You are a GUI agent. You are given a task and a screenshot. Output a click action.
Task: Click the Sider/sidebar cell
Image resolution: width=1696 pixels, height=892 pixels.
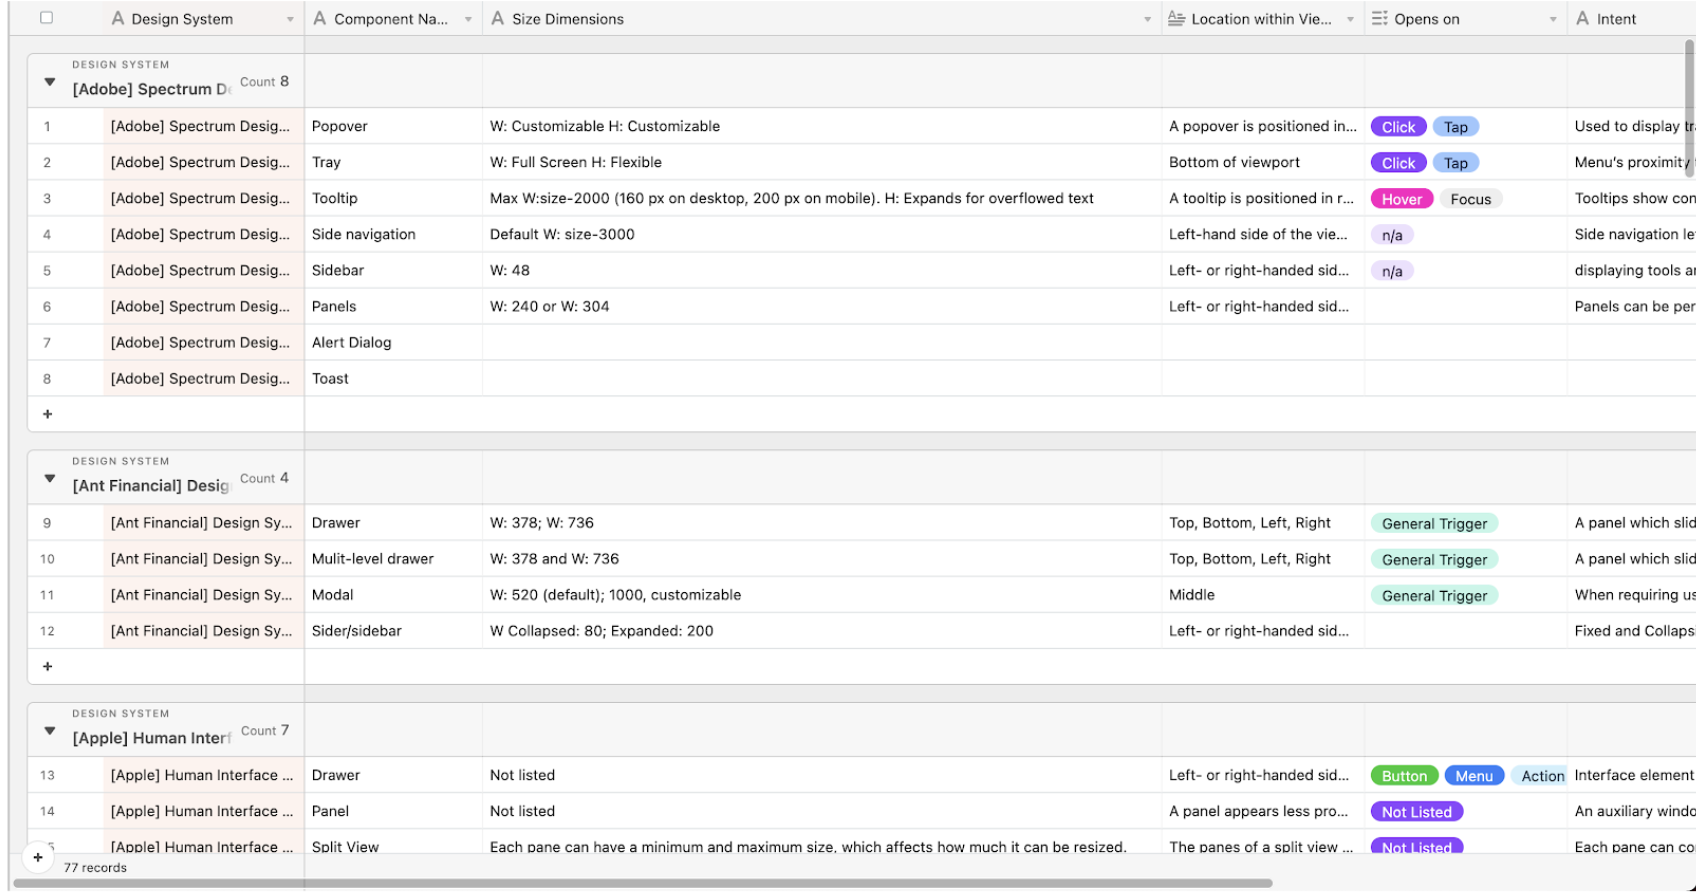(393, 630)
